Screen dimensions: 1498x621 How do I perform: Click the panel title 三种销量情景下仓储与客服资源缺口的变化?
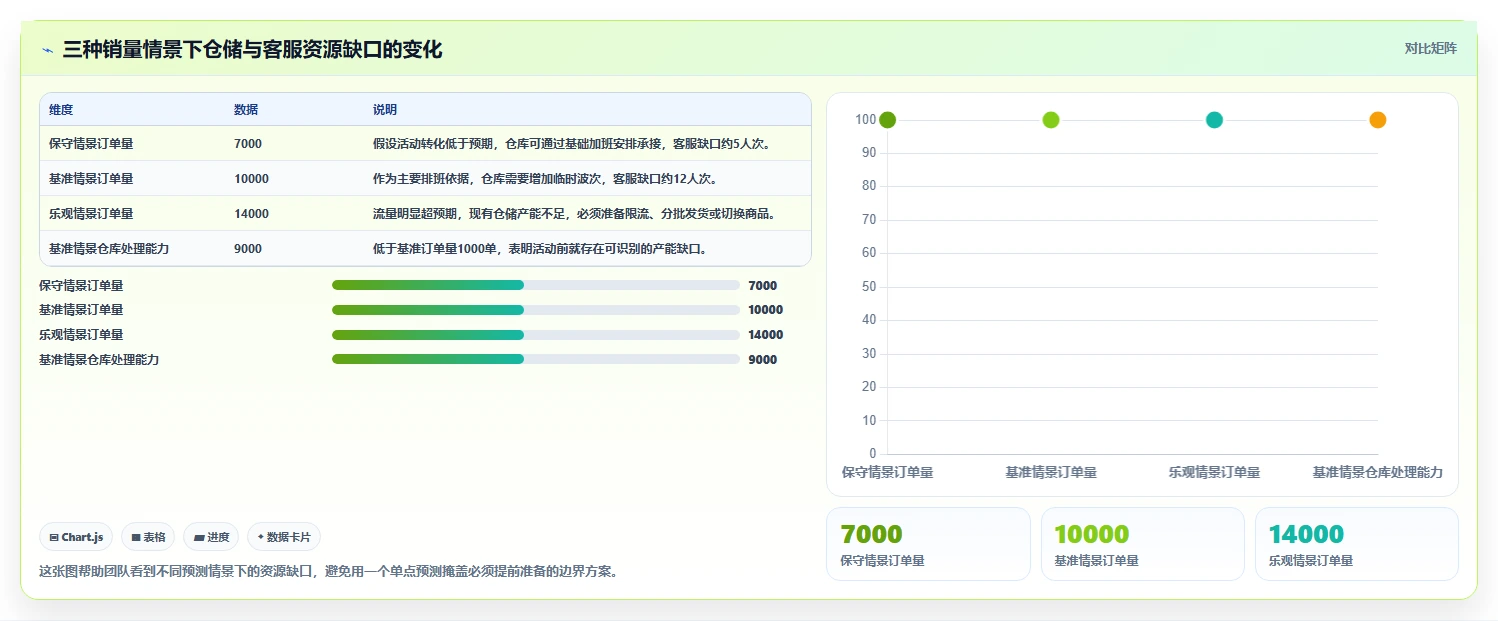point(252,49)
